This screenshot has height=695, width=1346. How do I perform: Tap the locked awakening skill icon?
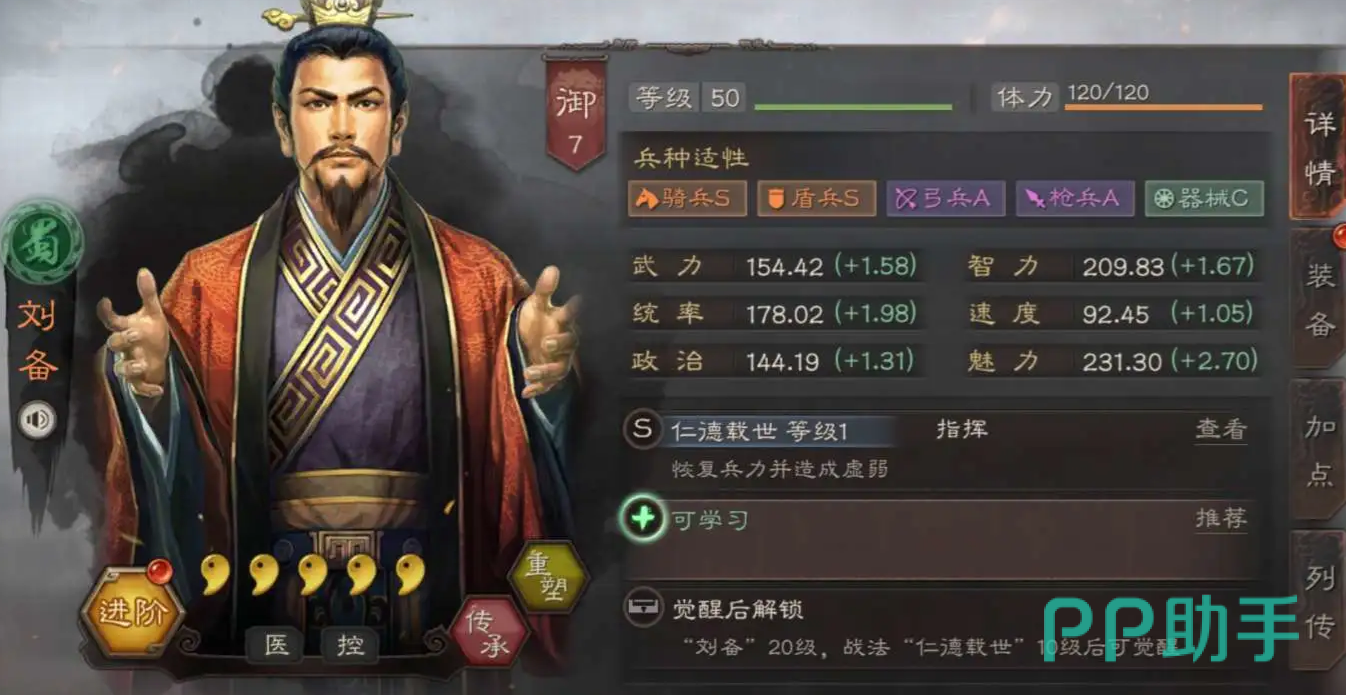(x=642, y=607)
